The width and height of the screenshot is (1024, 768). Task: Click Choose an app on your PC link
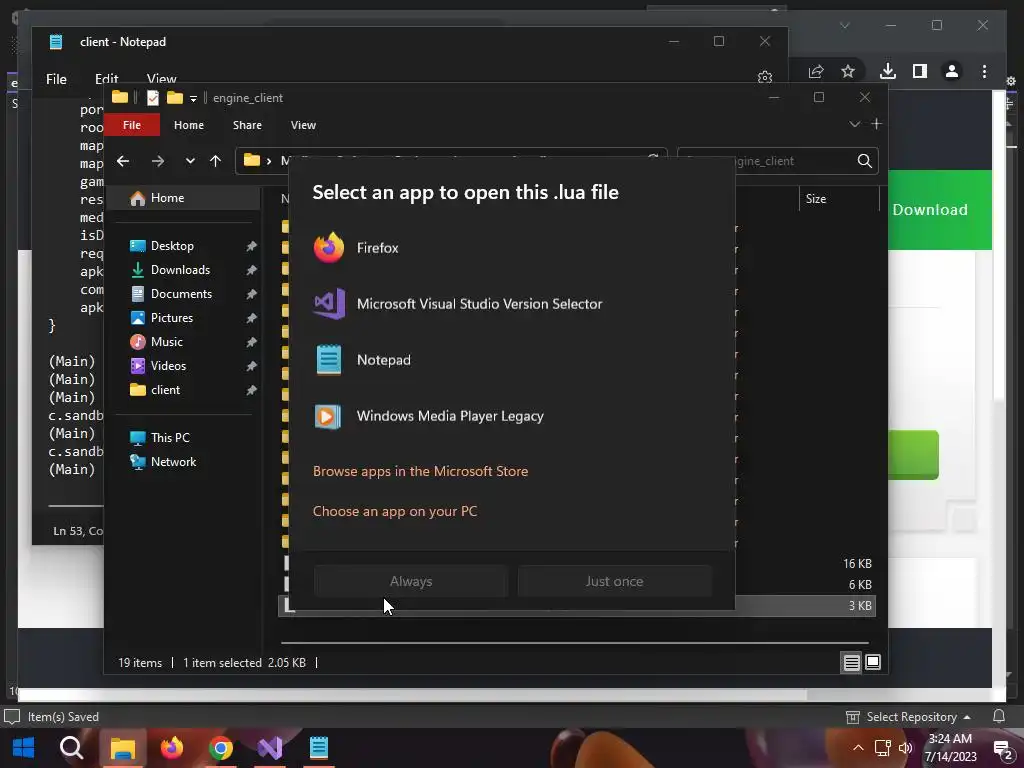pos(394,511)
